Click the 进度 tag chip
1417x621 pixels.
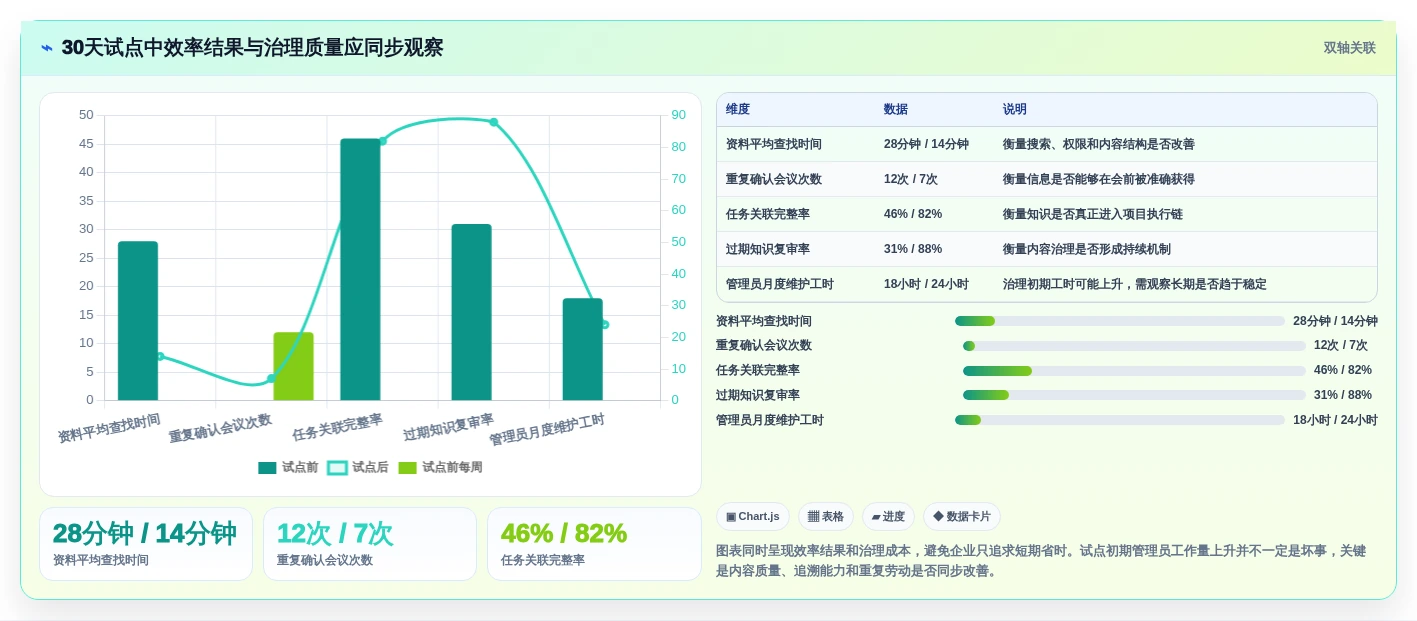point(888,516)
